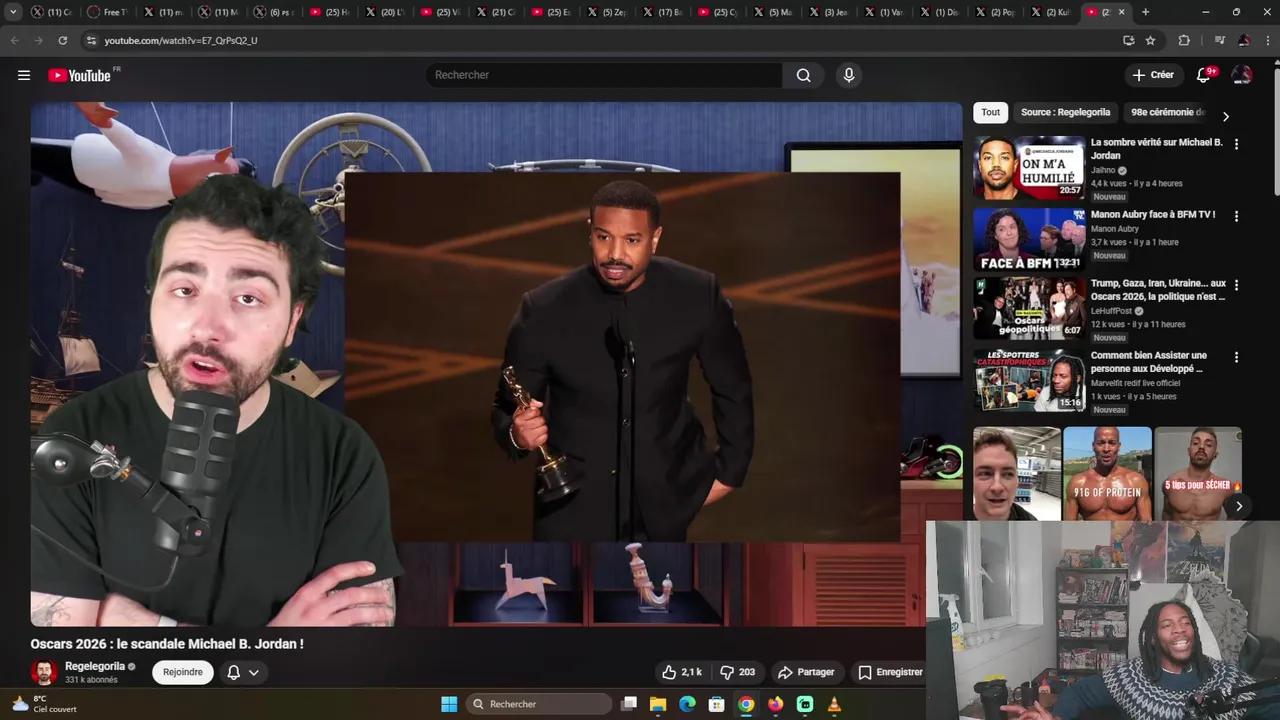The height and width of the screenshot is (720, 1280).
Task: Open options for La sombre vérité video
Action: point(1236,144)
